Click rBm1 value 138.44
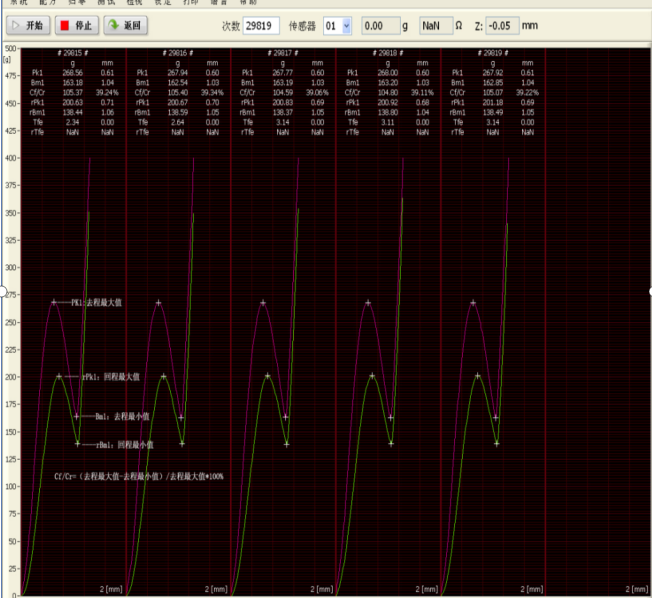 [72, 113]
